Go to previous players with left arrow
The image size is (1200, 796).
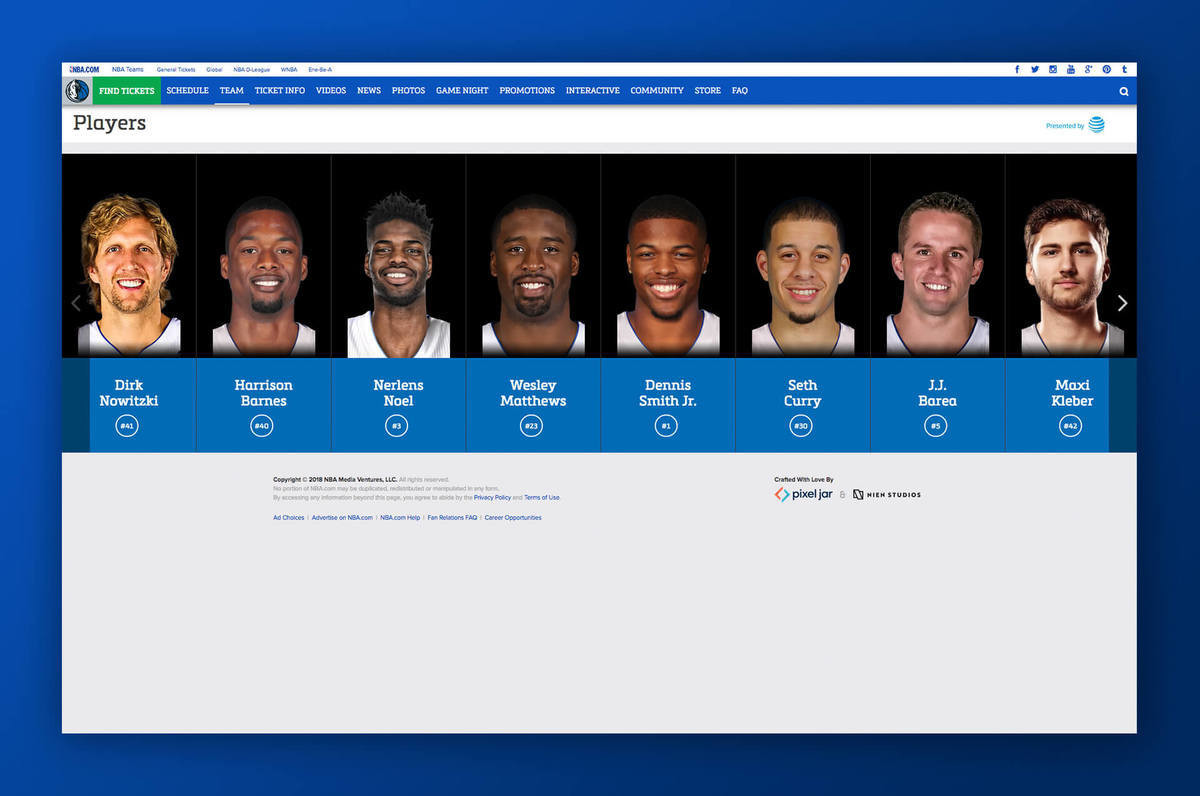pos(76,303)
